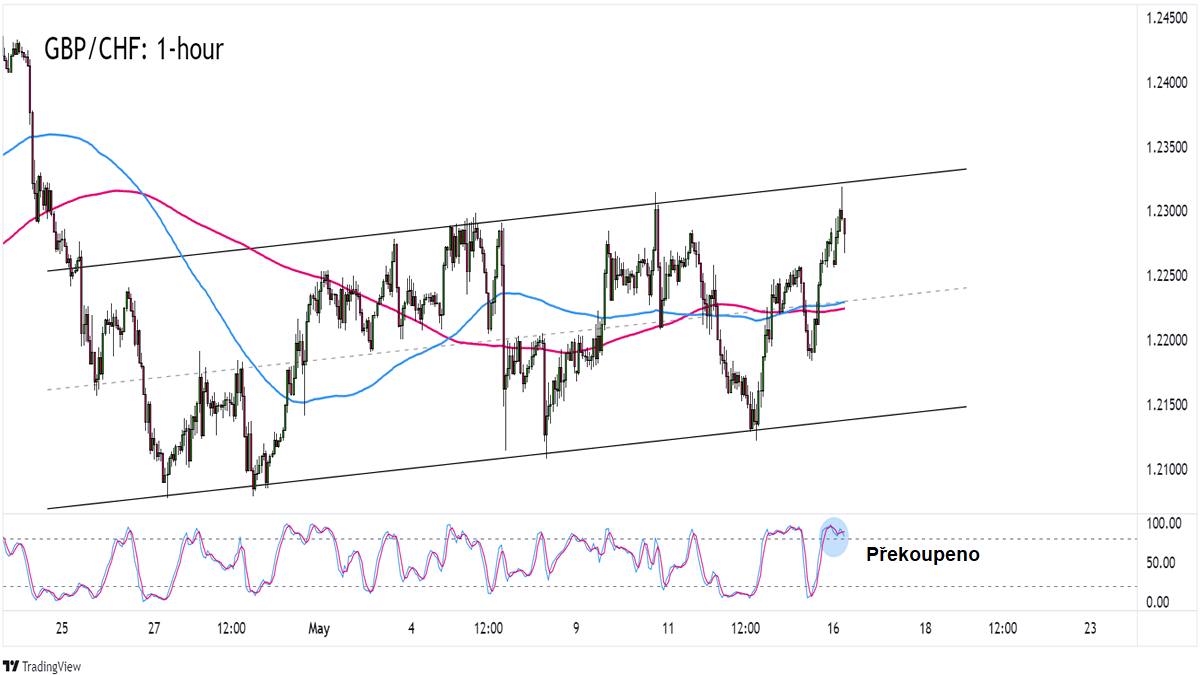Click the 1.21000 price label
This screenshot has height=675, width=1200.
click(x=1168, y=469)
